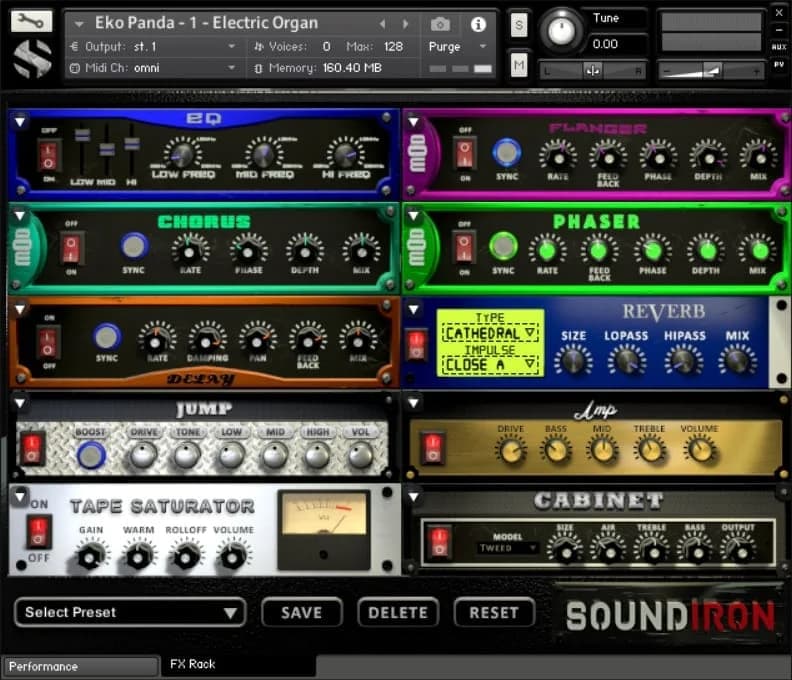Click the wrench edit icon
The image size is (792, 680).
[x=31, y=22]
